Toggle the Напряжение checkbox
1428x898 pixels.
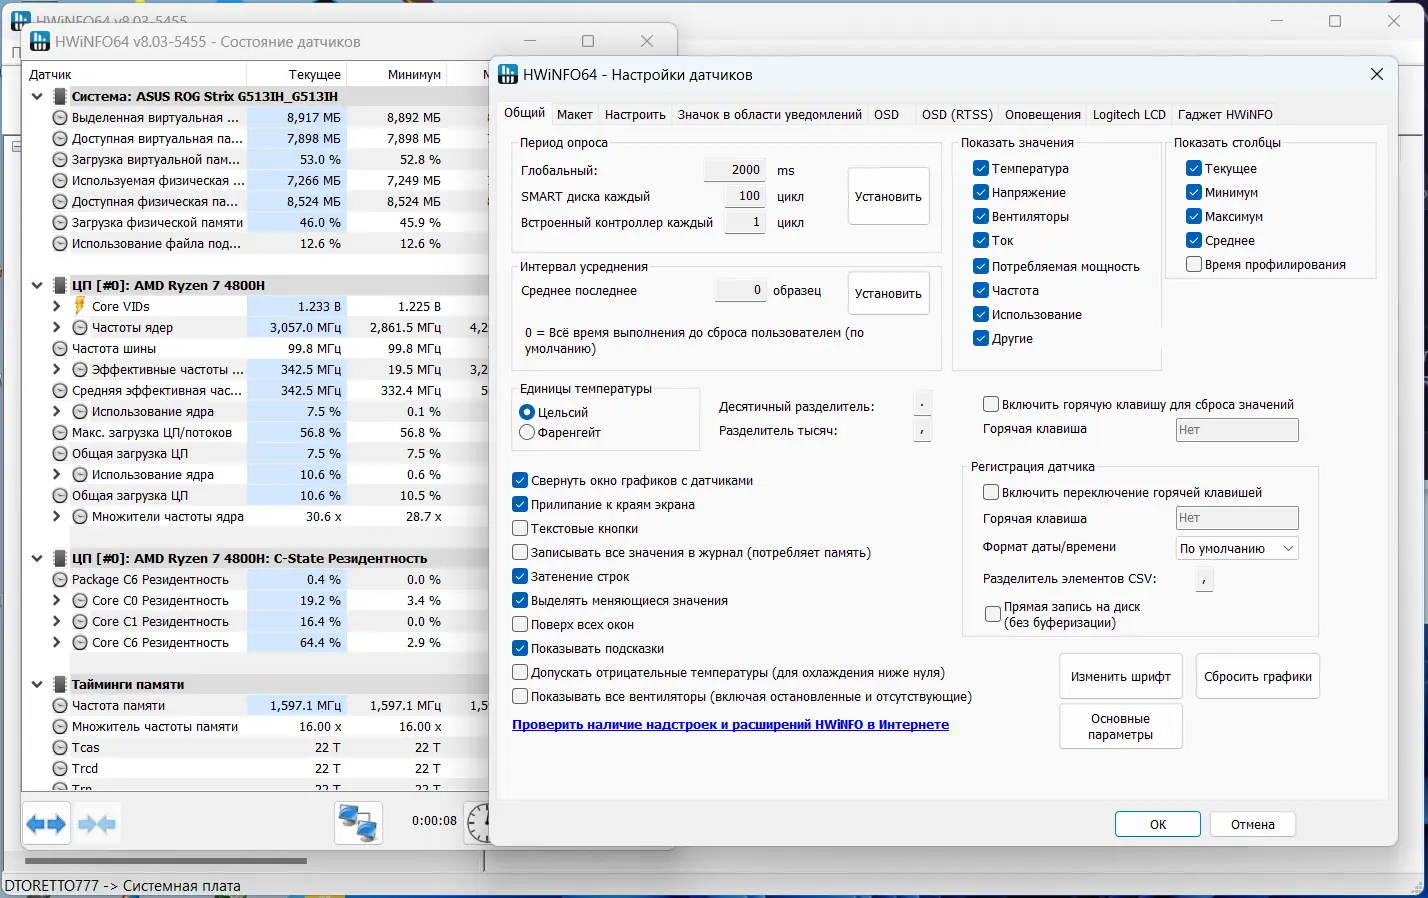click(981, 193)
